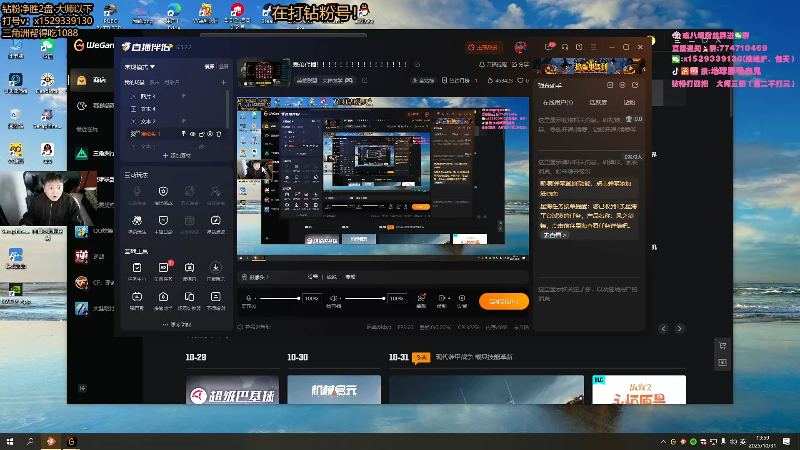This screenshot has width=800, height=450.
Task: Click the microphone icon in audio controls
Action: tap(248, 298)
